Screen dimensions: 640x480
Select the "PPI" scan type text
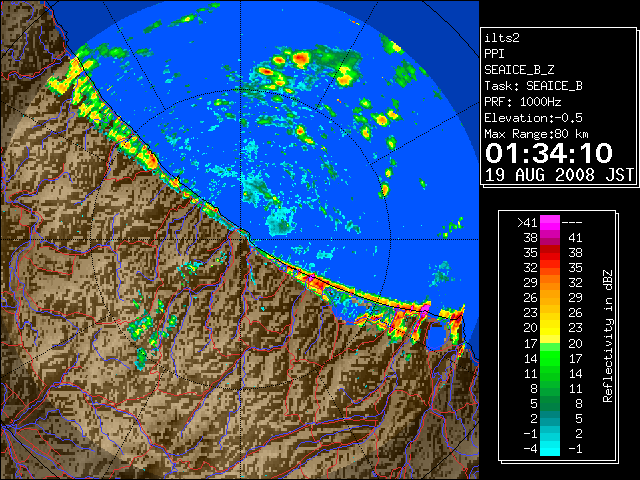494,54
